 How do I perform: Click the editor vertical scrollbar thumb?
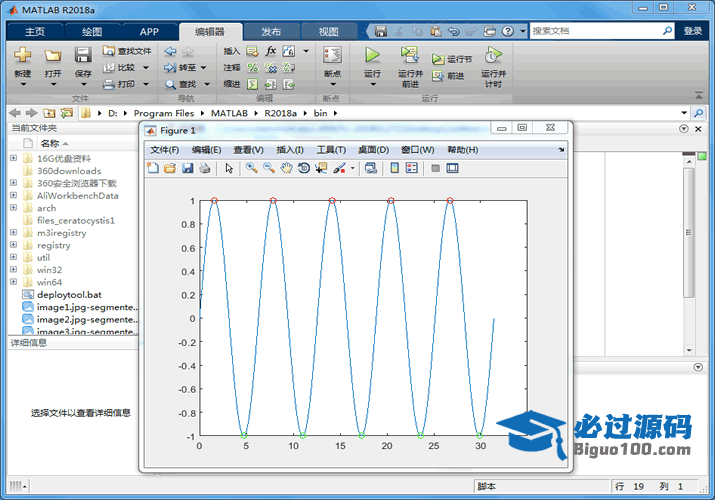point(689,232)
